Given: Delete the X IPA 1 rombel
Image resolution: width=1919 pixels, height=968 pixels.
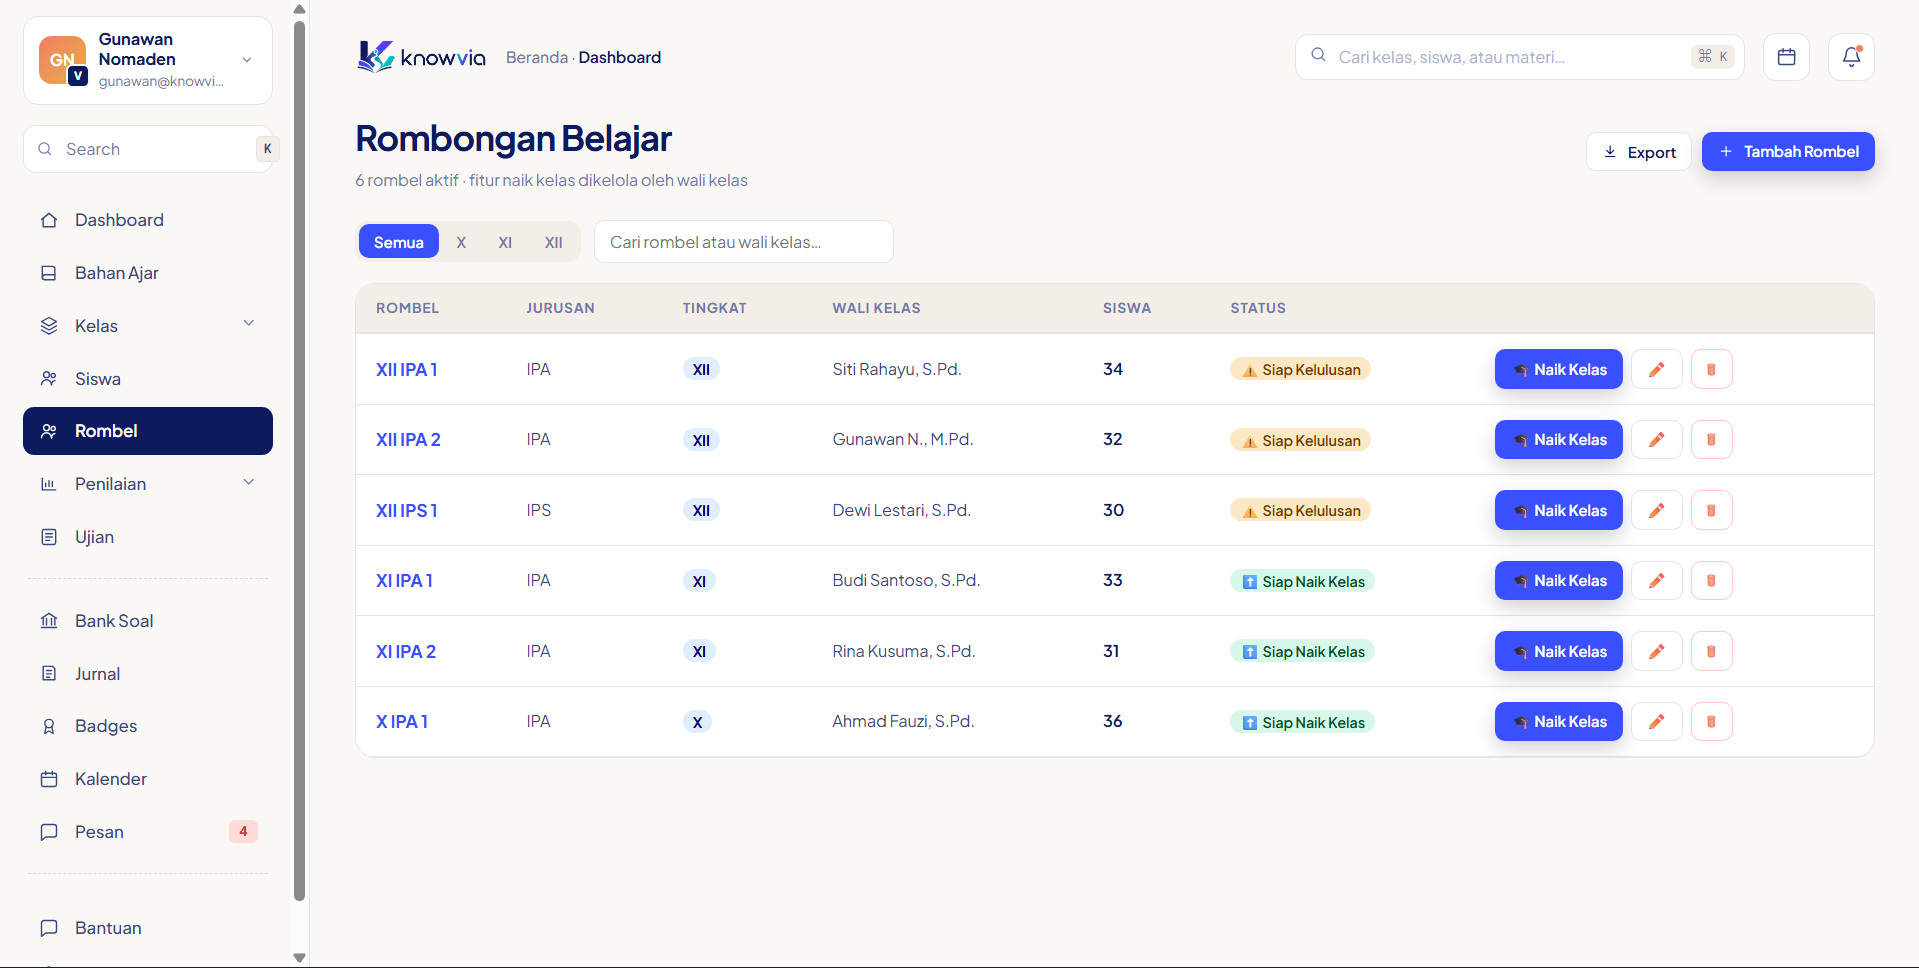Looking at the screenshot, I should pos(1711,721).
